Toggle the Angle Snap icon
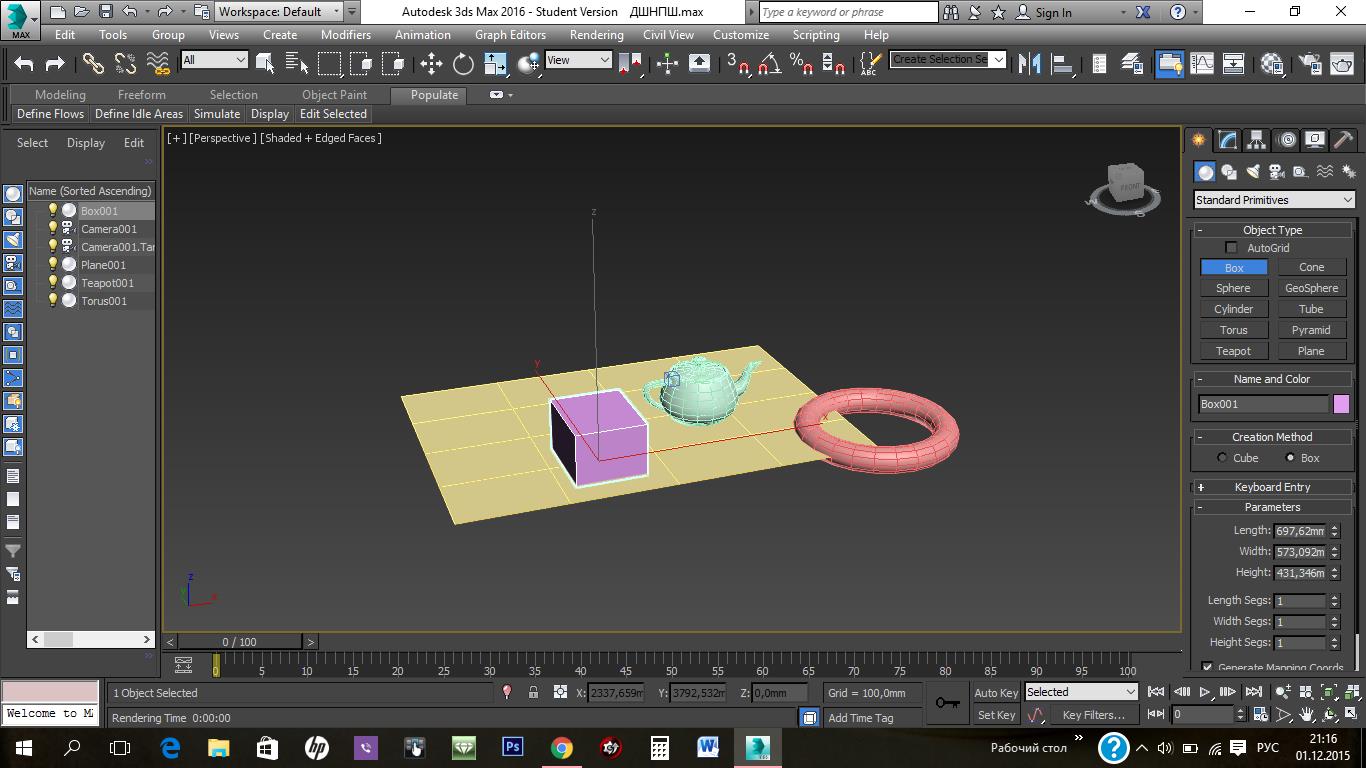1366x768 pixels. 769,63
